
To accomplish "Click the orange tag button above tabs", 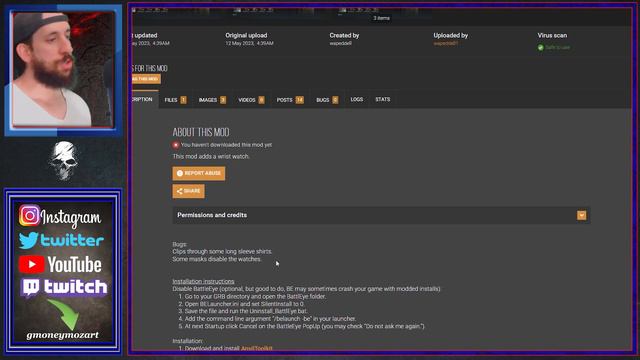I will click(x=146, y=79).
